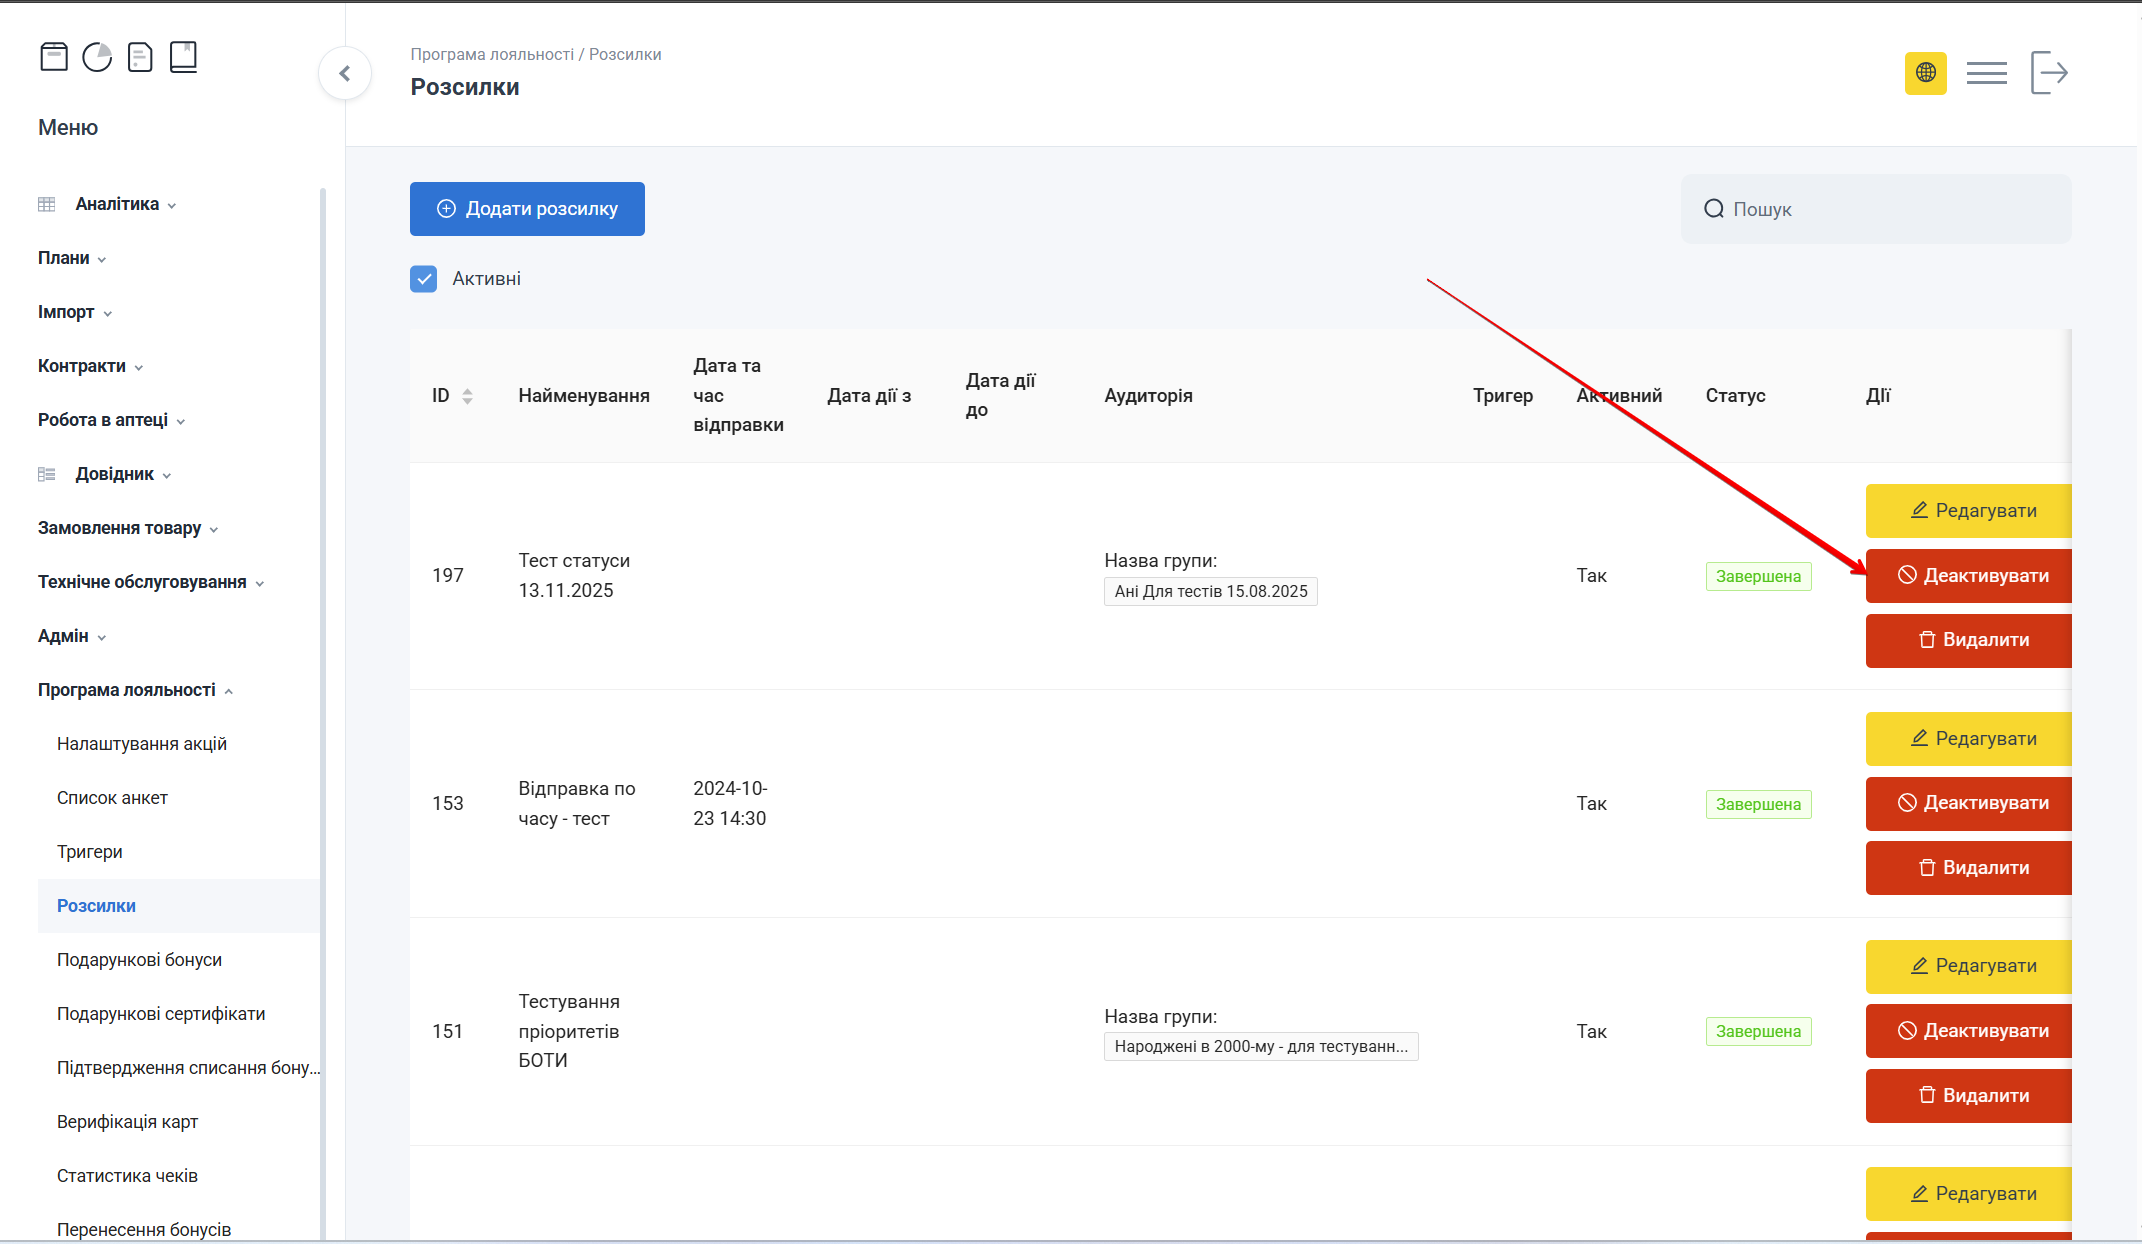Click the book icon in the sidebar header
The width and height of the screenshot is (2142, 1244).
pos(183,57)
